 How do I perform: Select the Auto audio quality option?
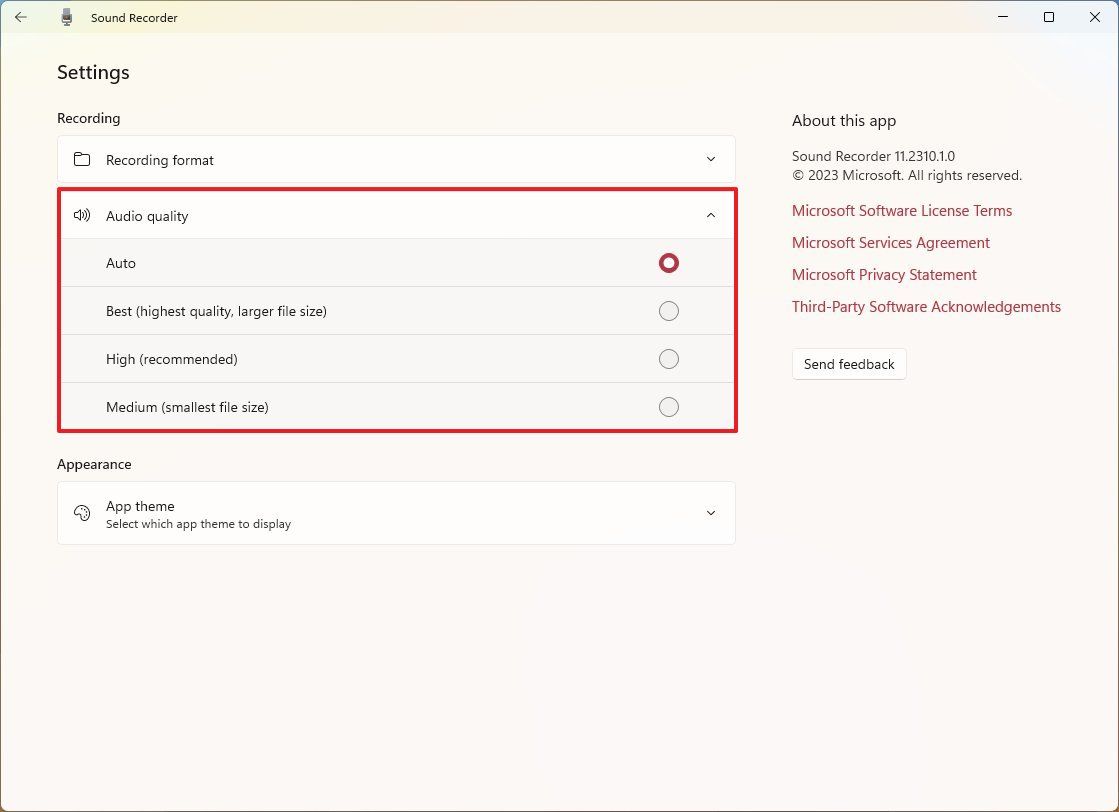[x=668, y=263]
